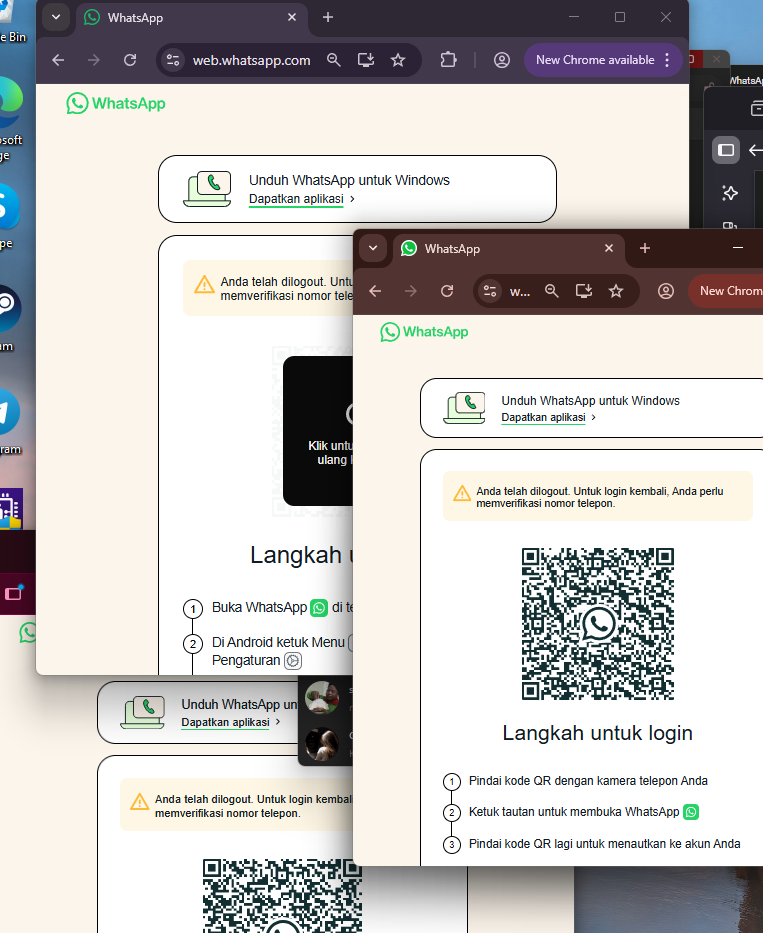Open profile icon in rear Chrome window
763x933 pixels.
pos(502,60)
